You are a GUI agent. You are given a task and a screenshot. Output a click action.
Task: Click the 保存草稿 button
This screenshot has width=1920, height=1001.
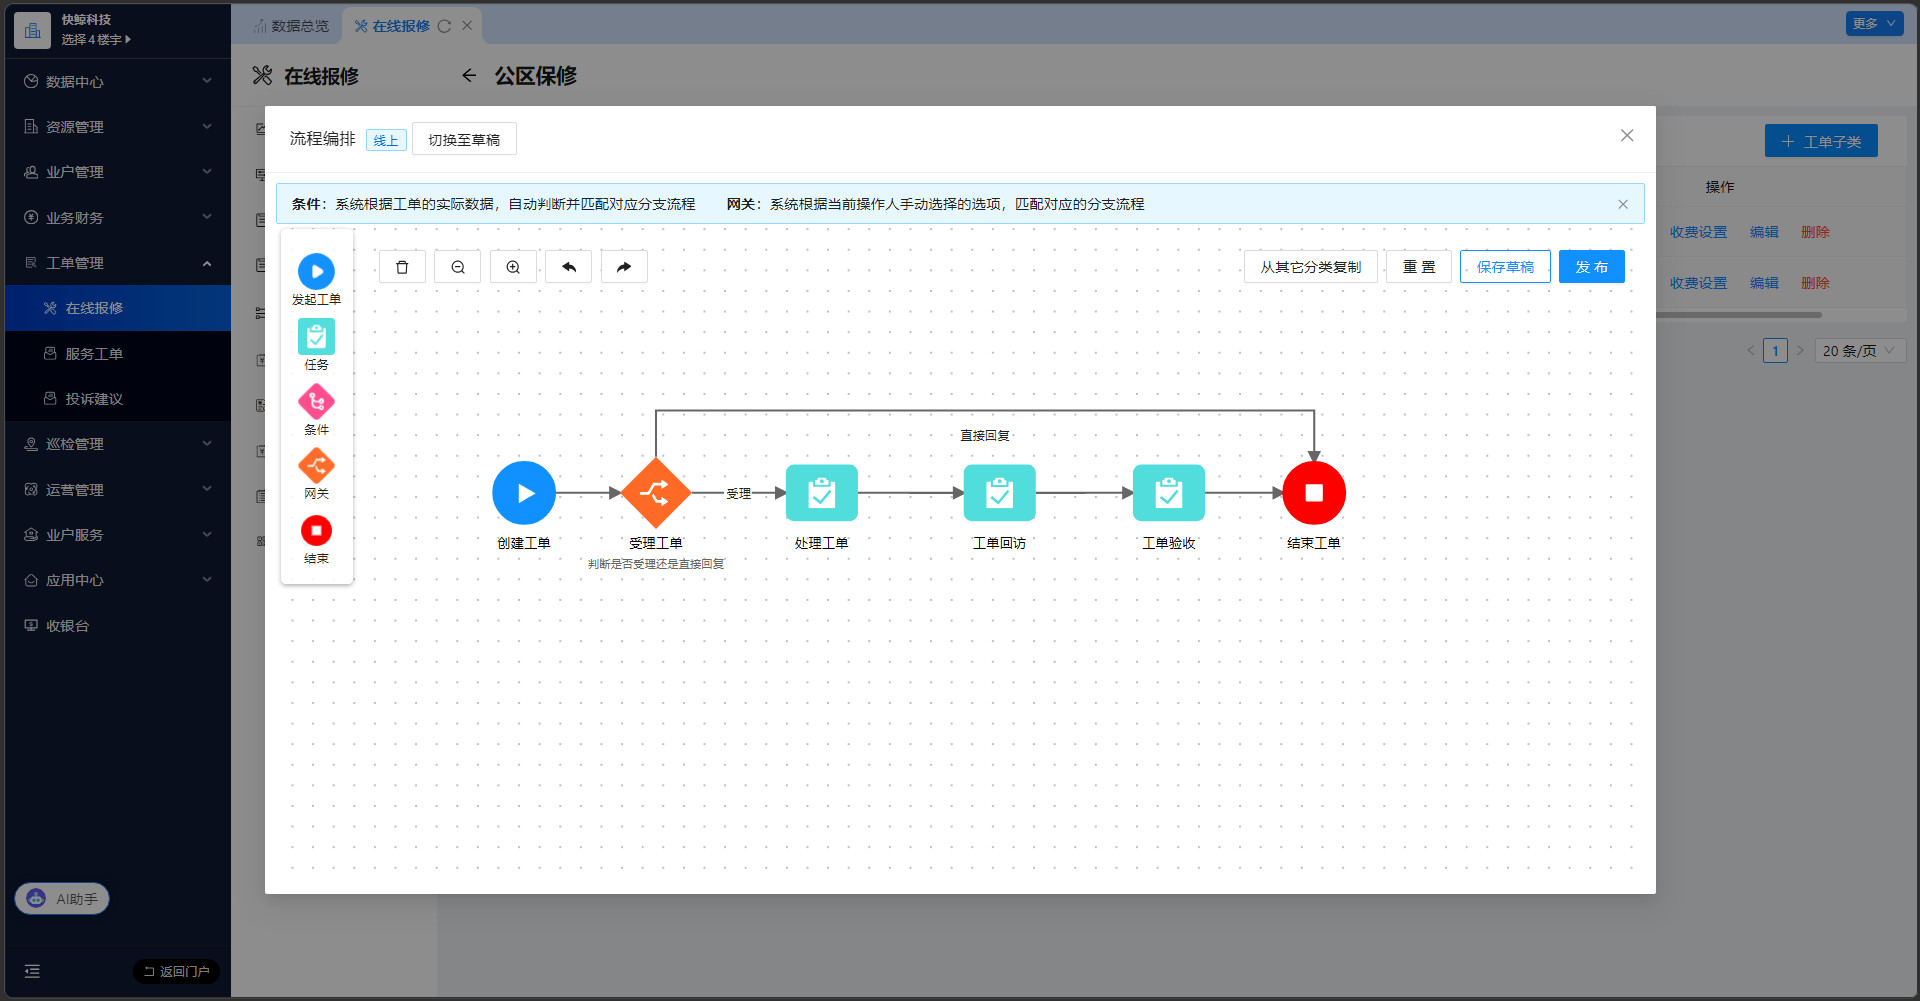pos(1505,267)
